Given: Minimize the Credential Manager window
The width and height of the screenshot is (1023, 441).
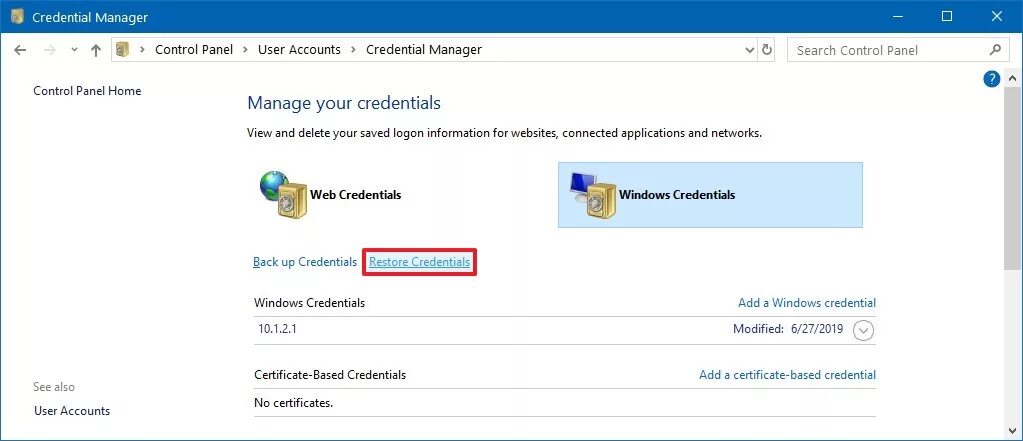Looking at the screenshot, I should (x=896, y=17).
